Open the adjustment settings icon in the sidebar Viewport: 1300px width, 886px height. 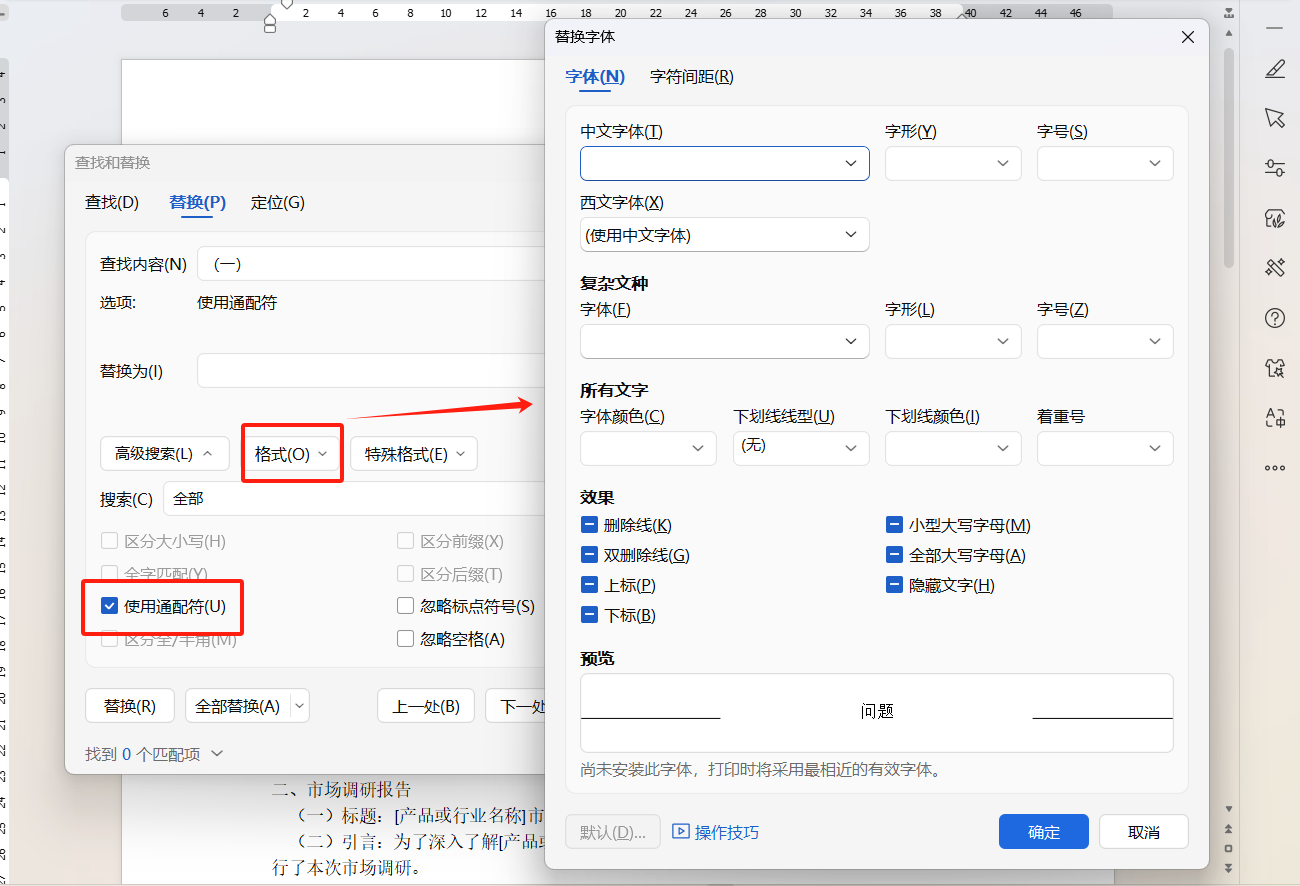[1275, 168]
